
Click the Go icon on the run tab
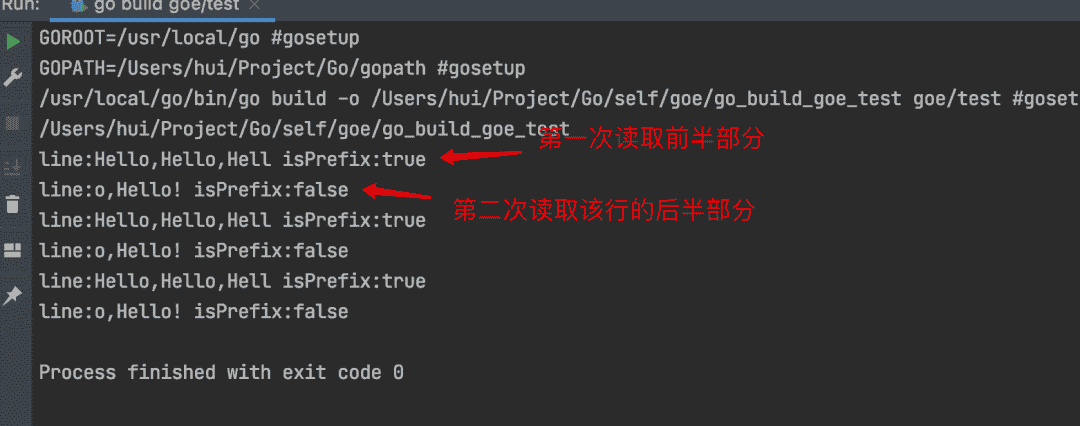[79, 7]
